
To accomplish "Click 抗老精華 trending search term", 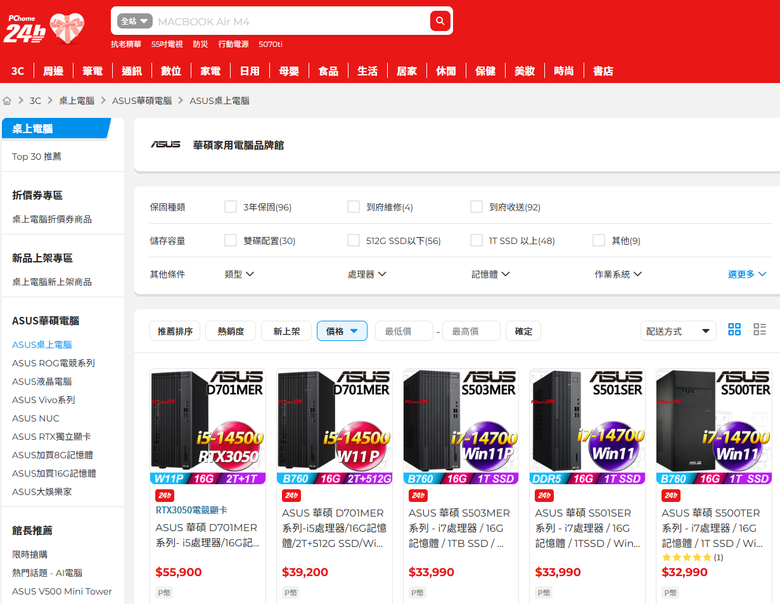I will (126, 44).
